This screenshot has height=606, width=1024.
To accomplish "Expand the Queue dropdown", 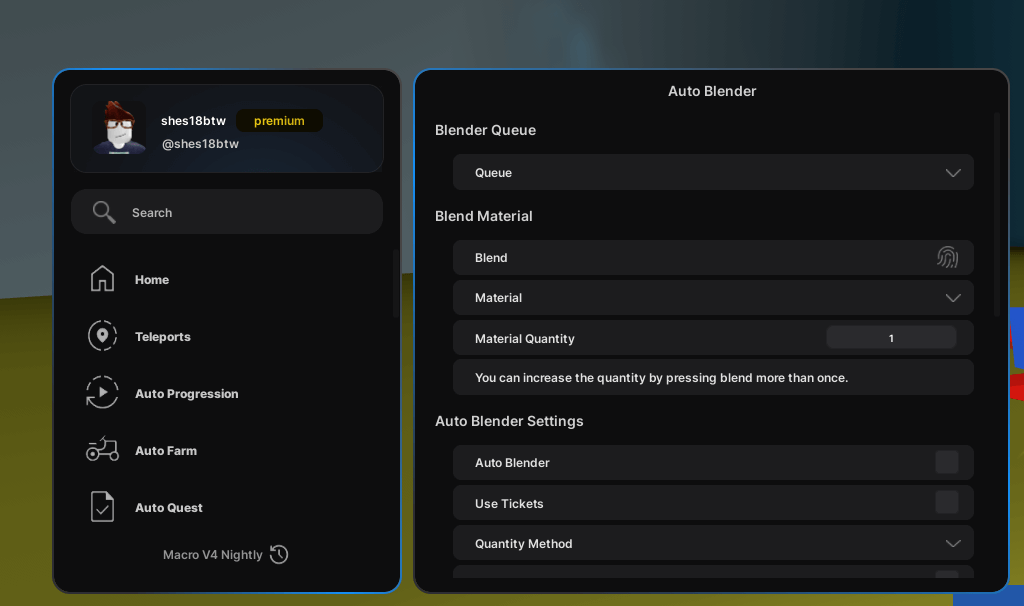I will [x=713, y=172].
